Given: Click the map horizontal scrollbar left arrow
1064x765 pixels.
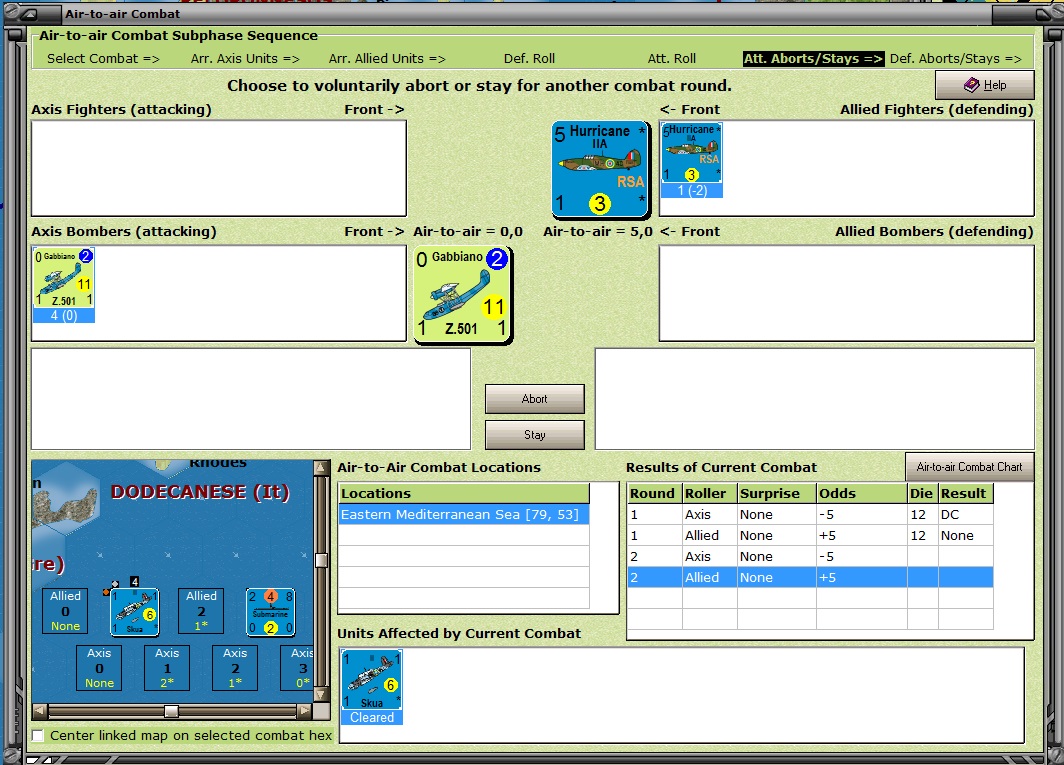Looking at the screenshot, I should pyautogui.click(x=40, y=711).
